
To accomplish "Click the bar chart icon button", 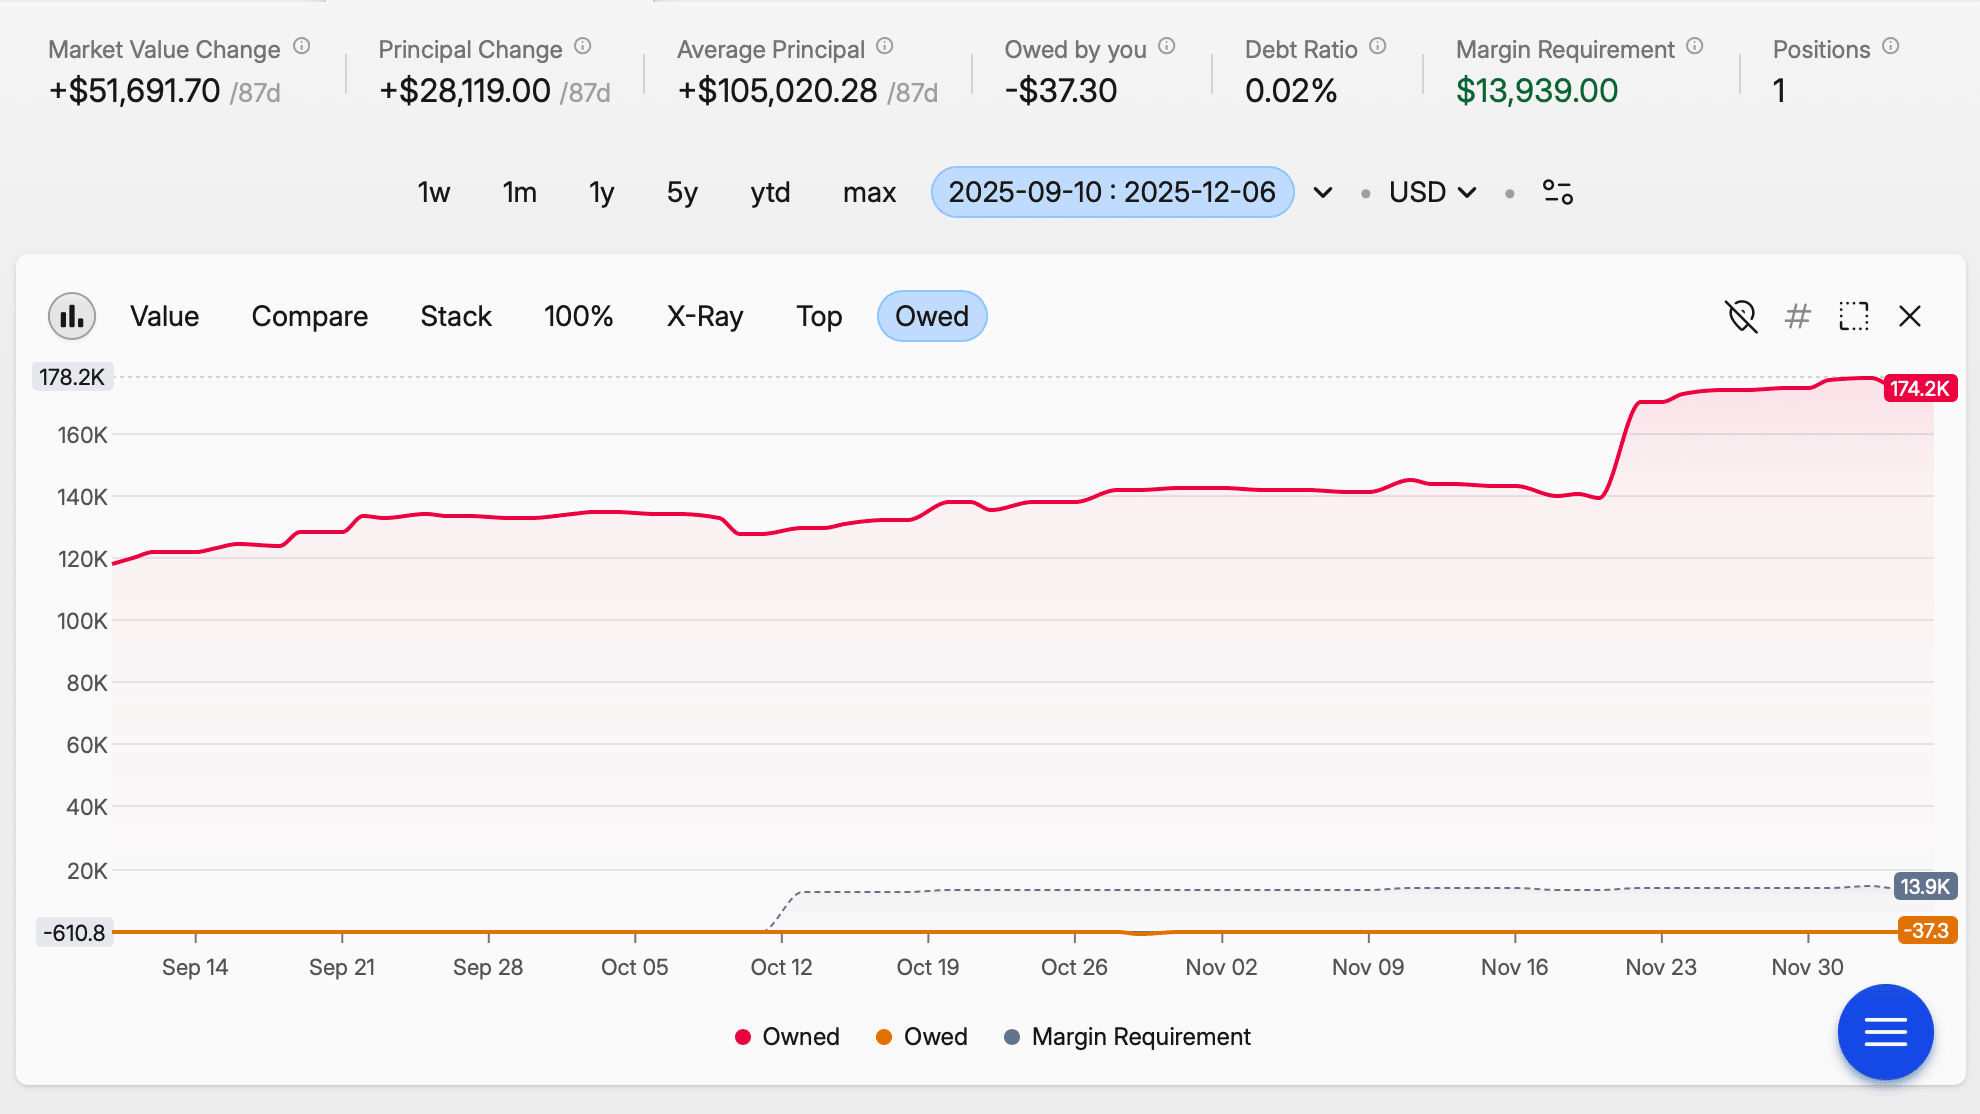I will click(72, 317).
